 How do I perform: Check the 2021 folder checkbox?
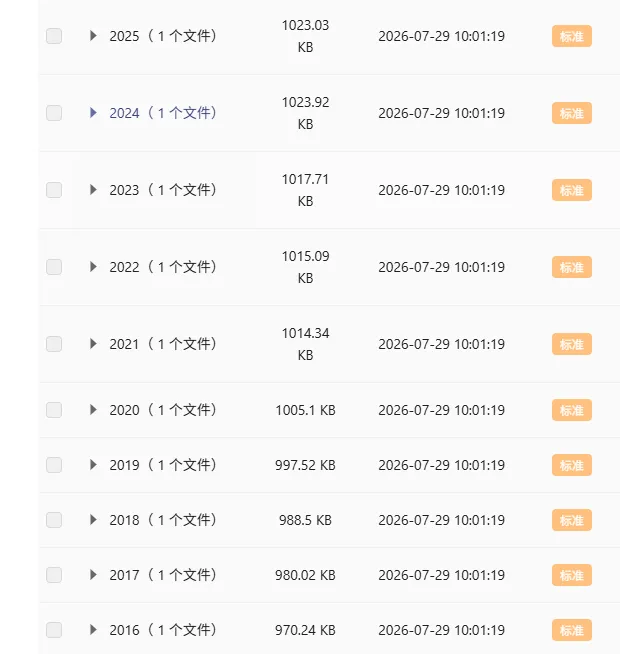coord(54,344)
